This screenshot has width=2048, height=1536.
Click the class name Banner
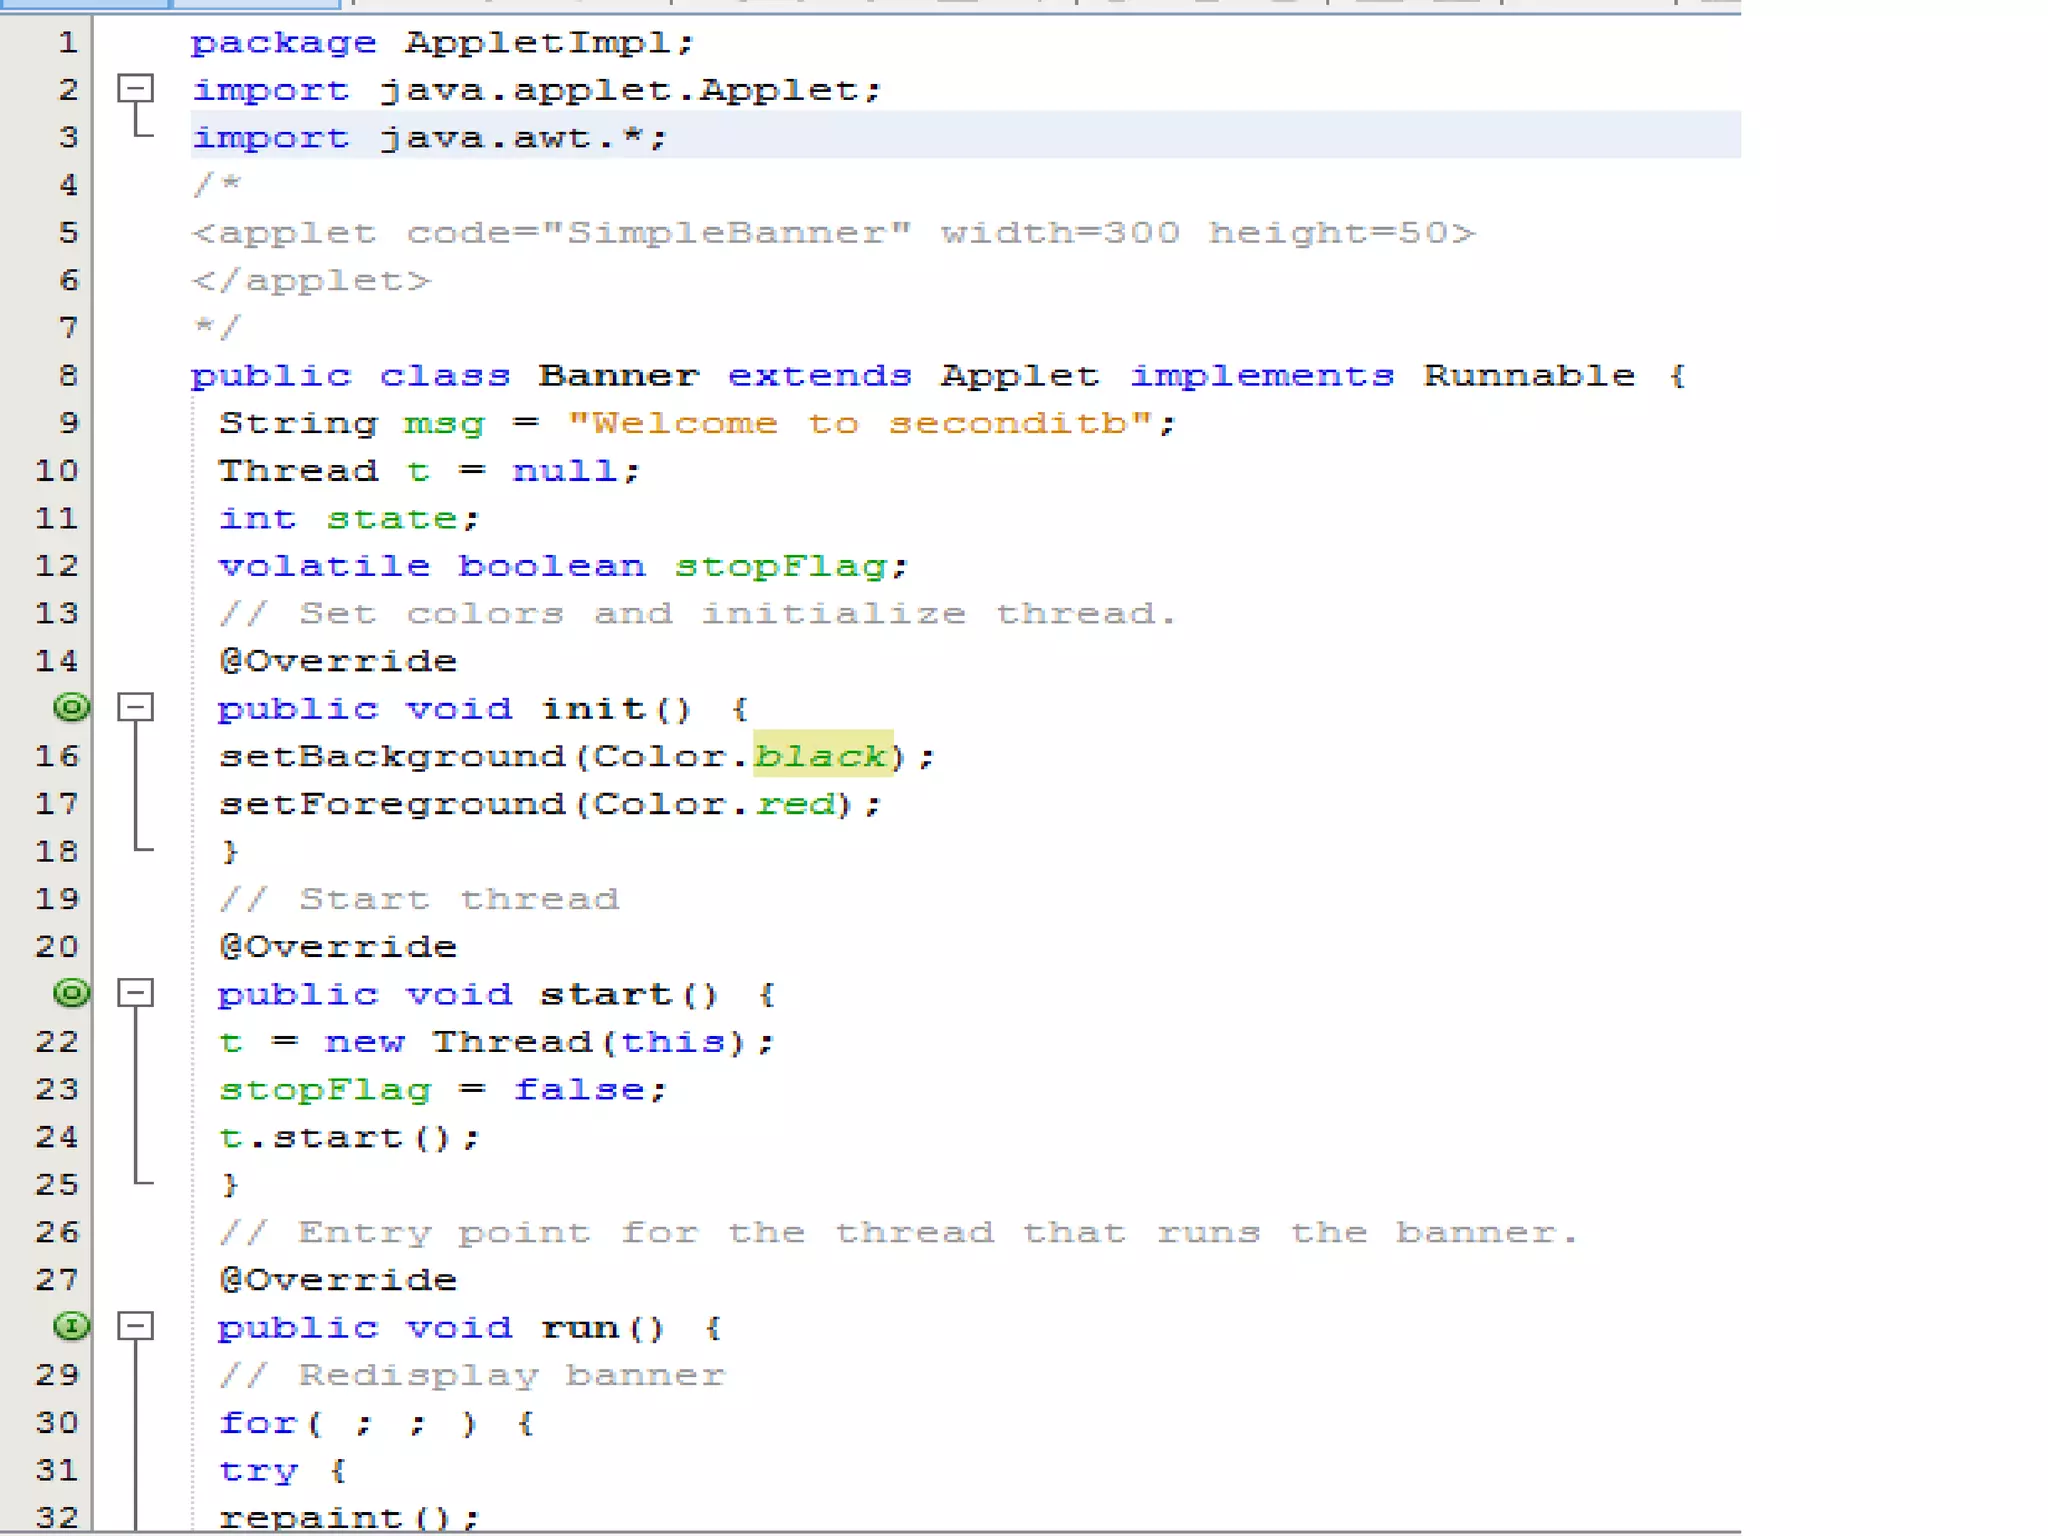617,376
